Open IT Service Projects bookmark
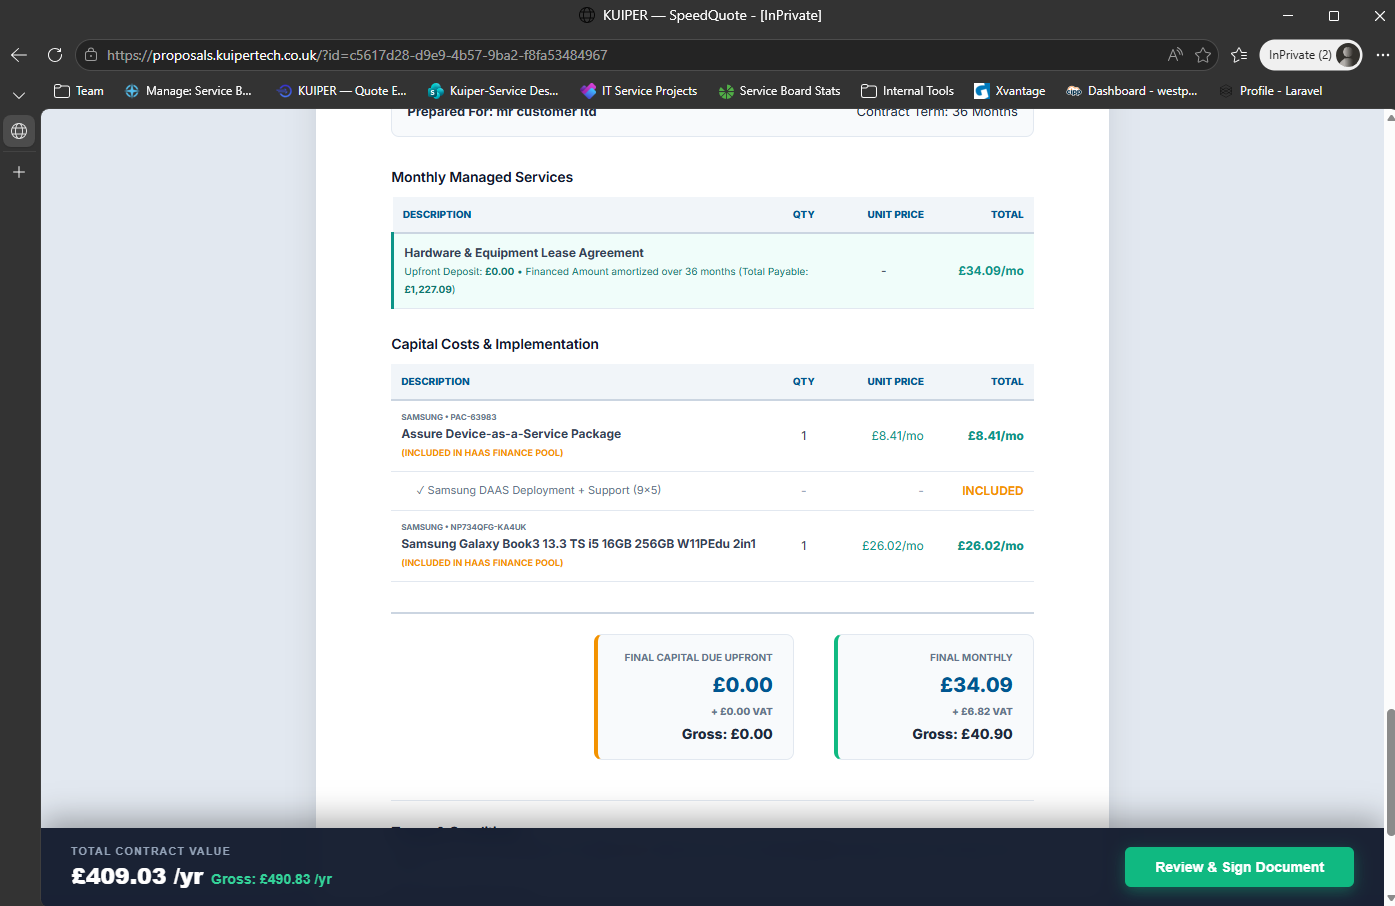 [639, 91]
